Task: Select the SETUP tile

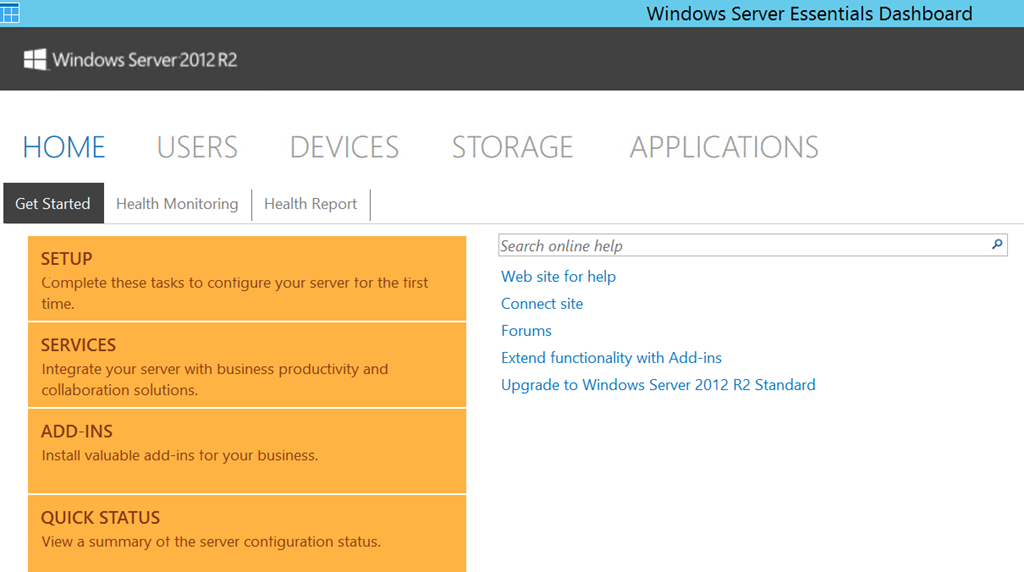Action: pyautogui.click(x=247, y=278)
